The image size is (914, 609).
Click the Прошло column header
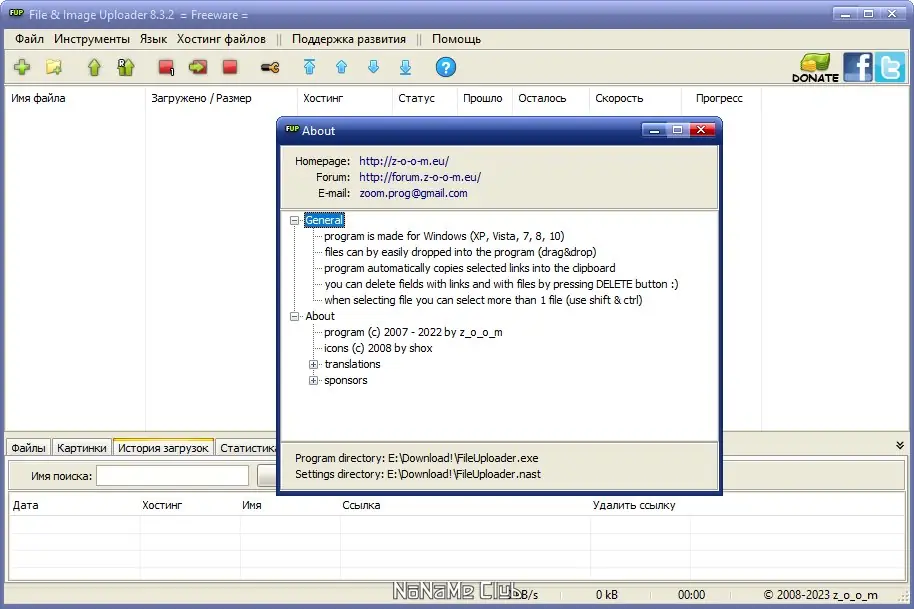point(485,98)
